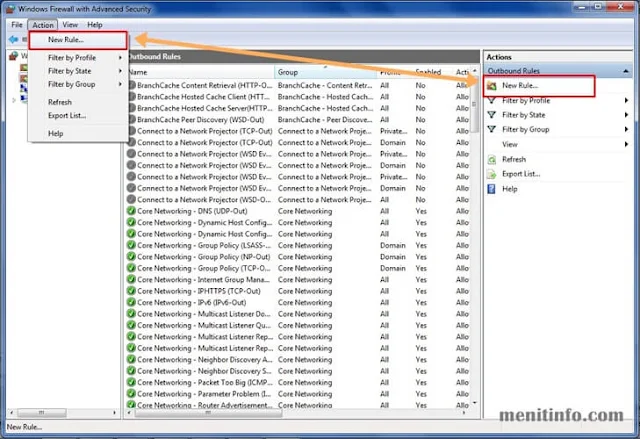This screenshot has height=439, width=640.
Task: Click left pane horizontal scrollbar right arrow
Action: point(114,412)
